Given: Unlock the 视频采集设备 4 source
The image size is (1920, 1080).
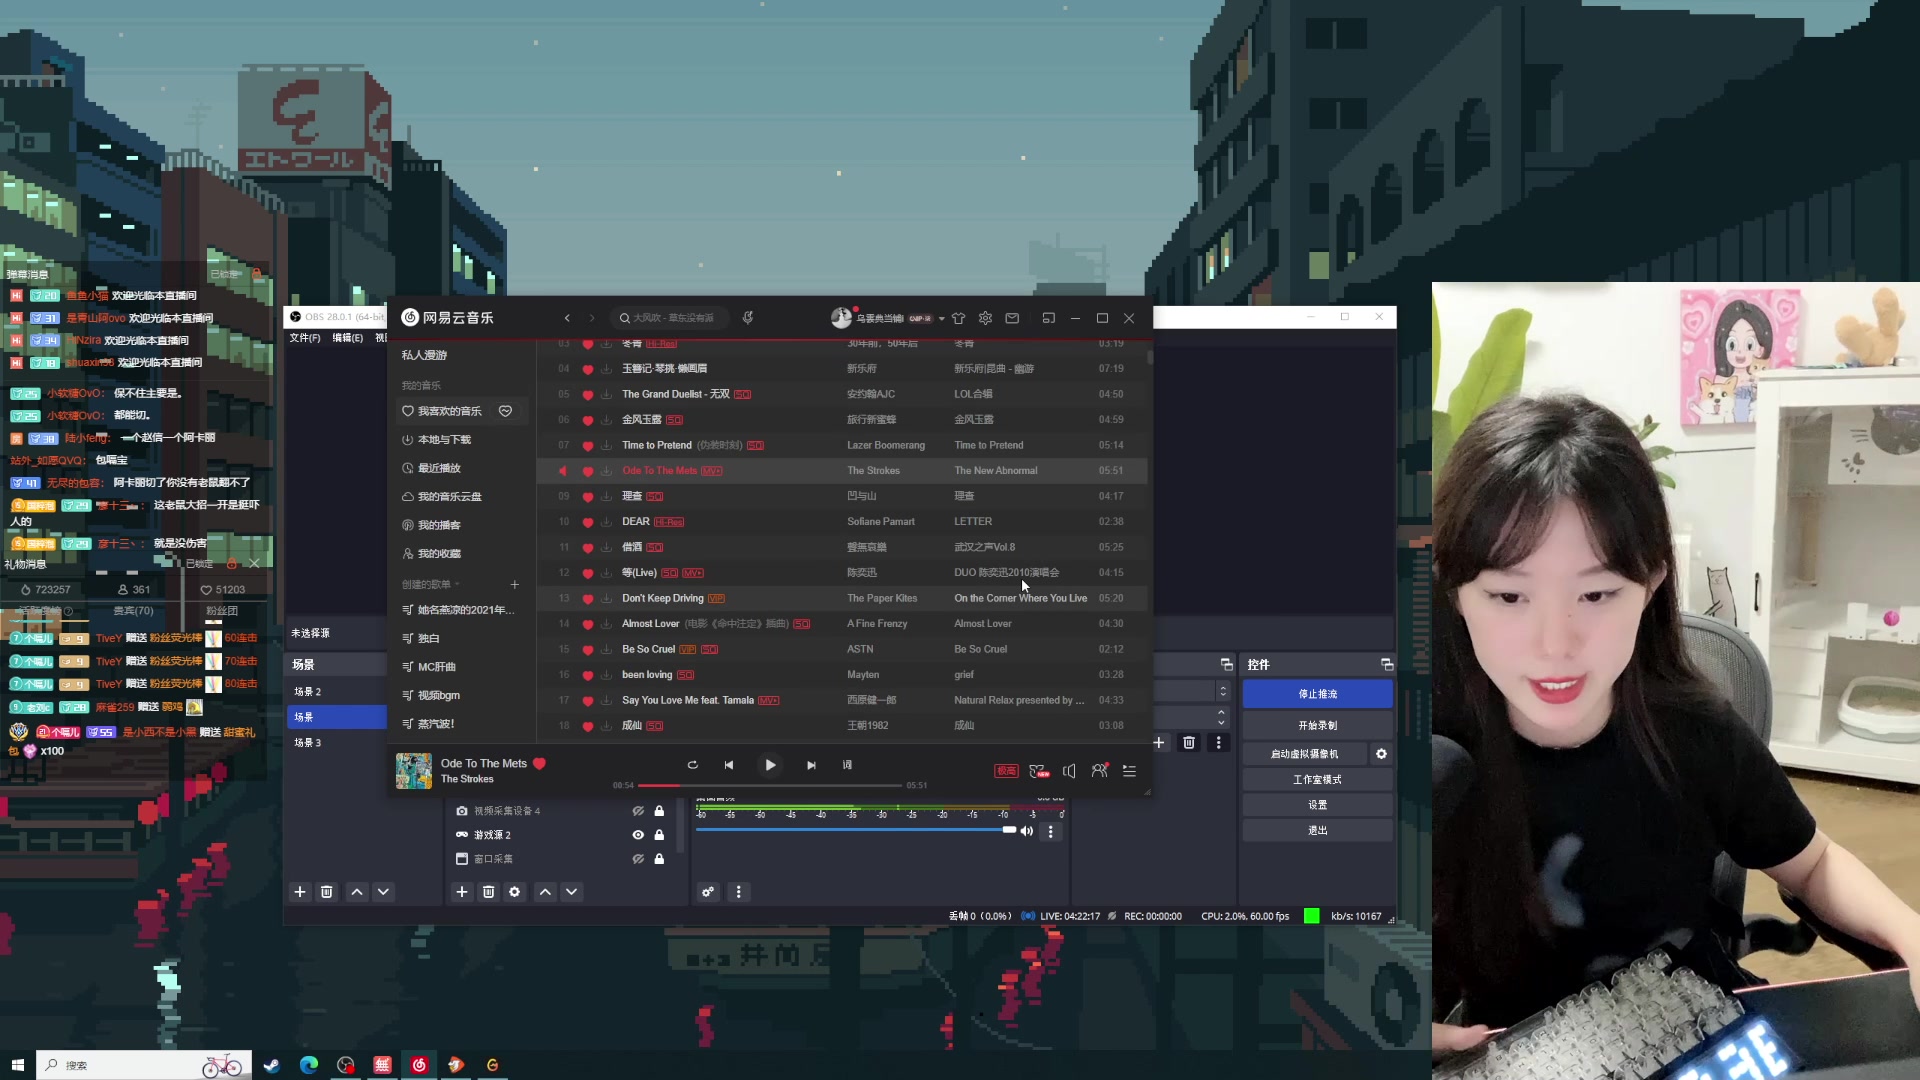Looking at the screenshot, I should 659,811.
